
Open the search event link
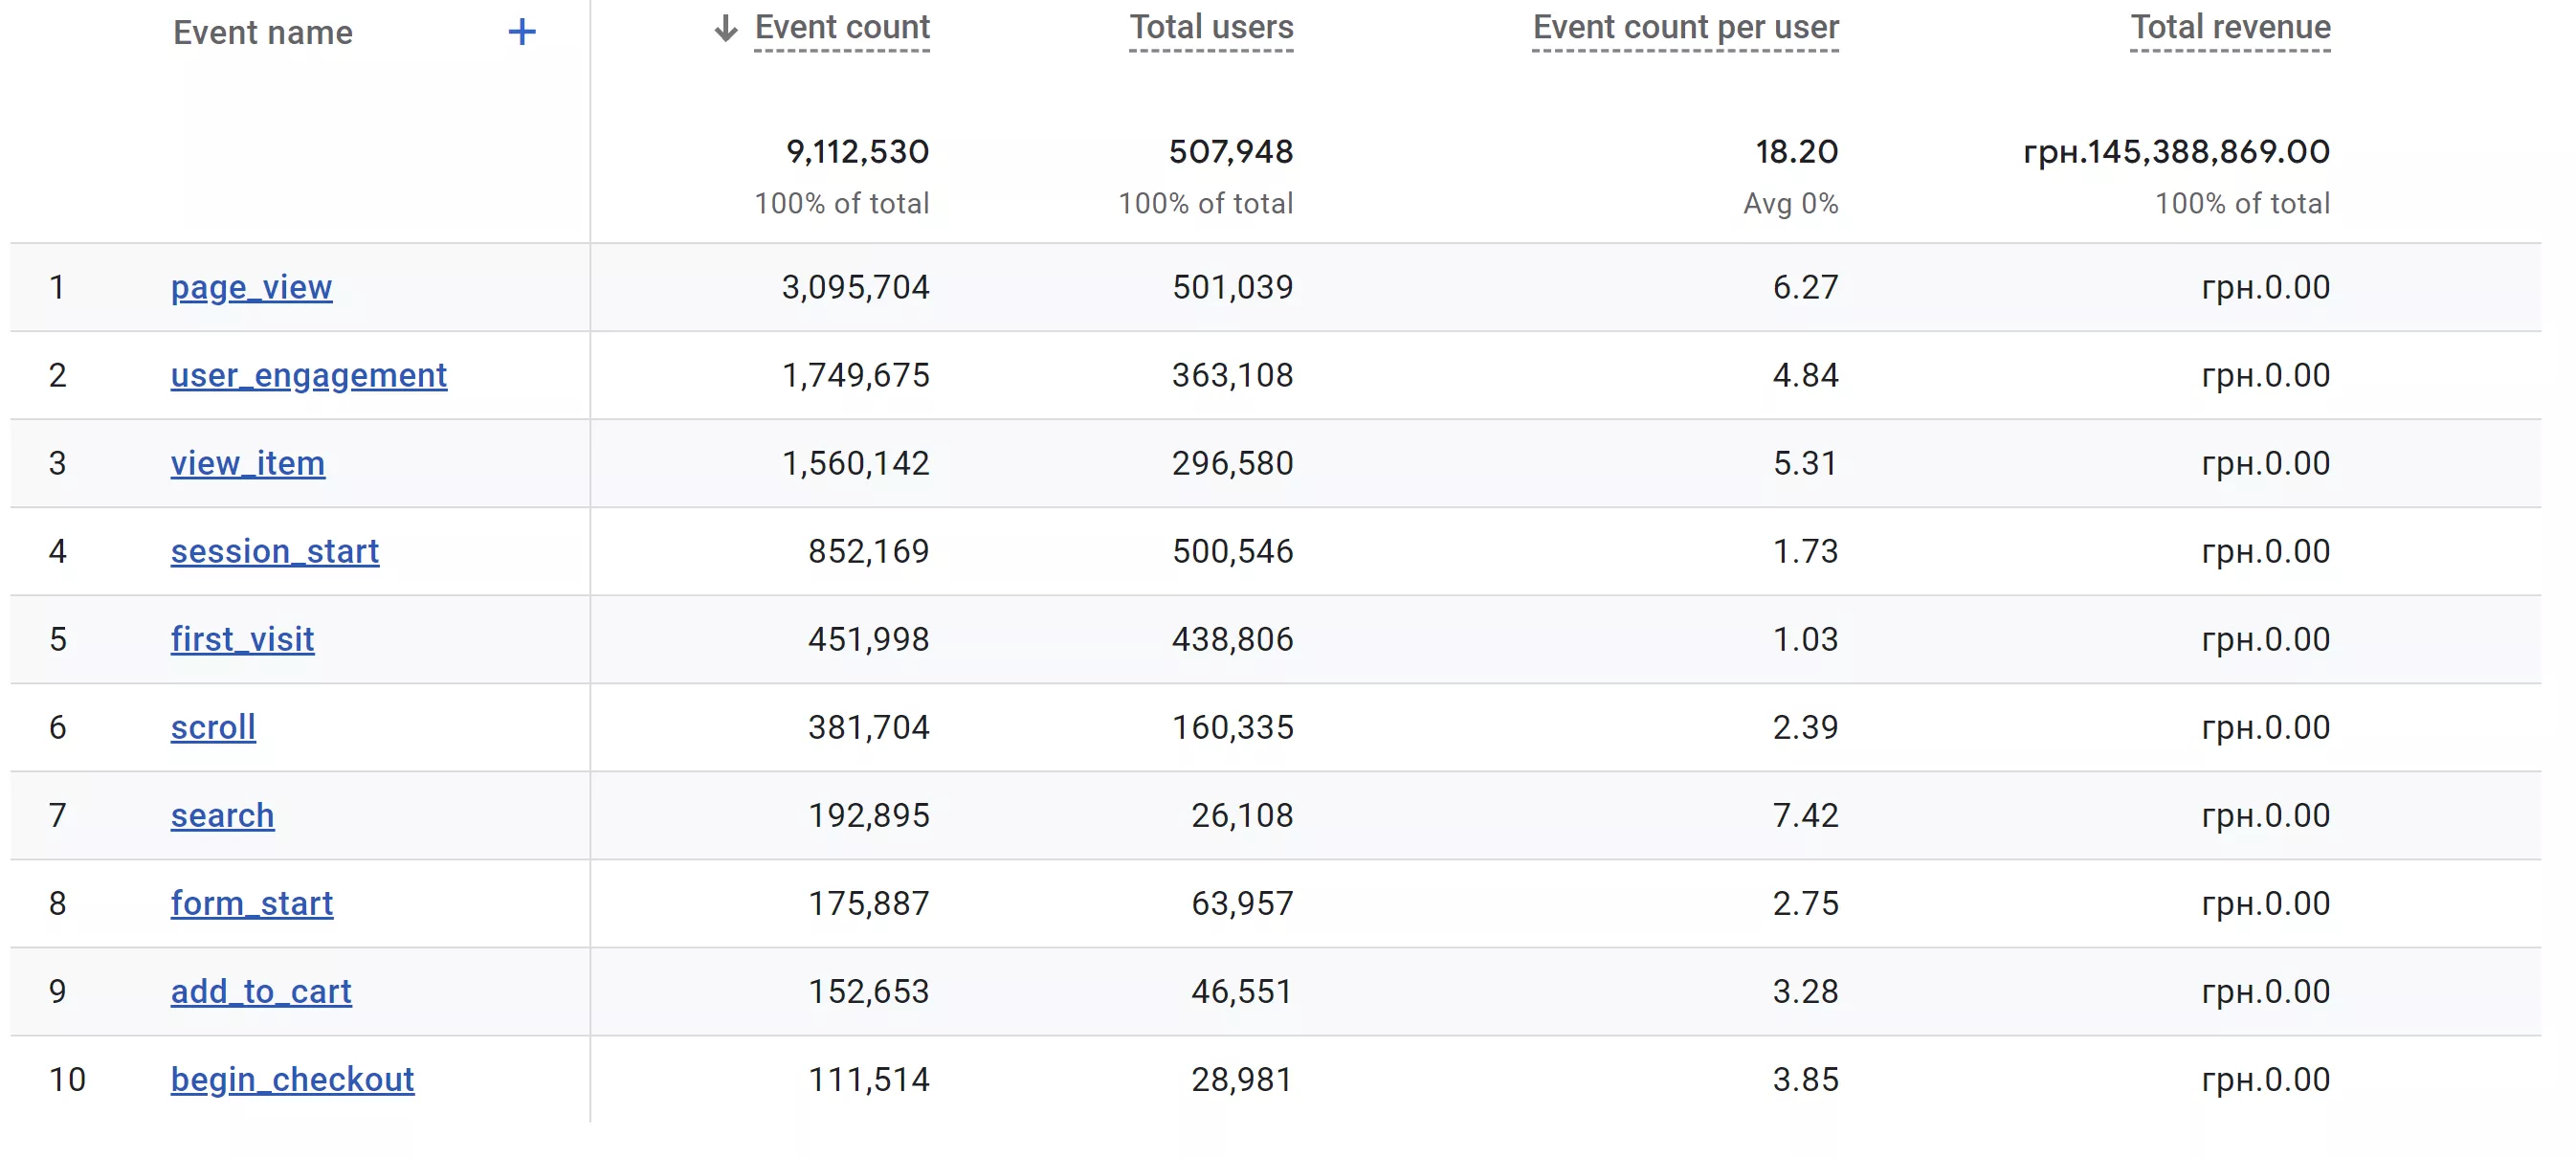point(222,815)
